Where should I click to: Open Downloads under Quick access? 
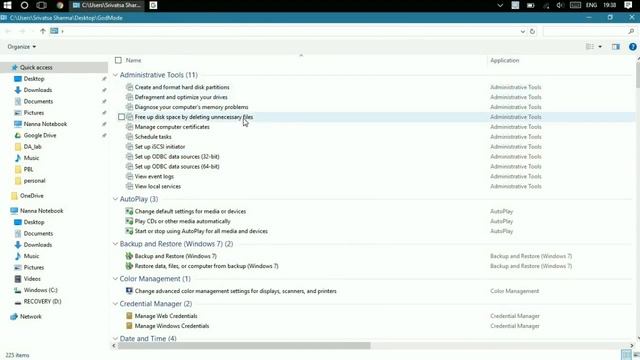pyautogui.click(x=38, y=90)
